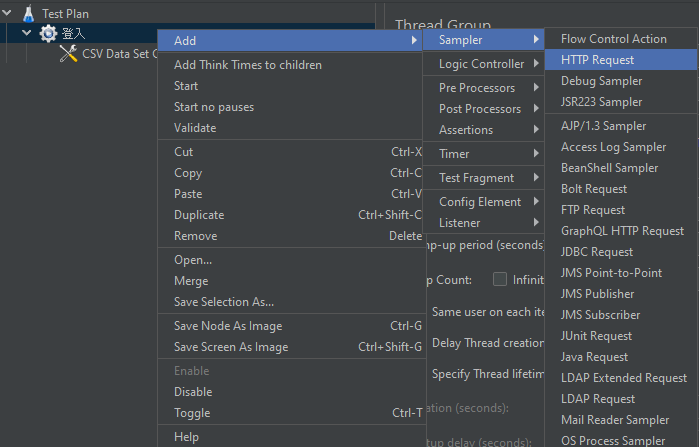Tick the Infinite loop count checkbox
The image size is (699, 447).
[500, 279]
